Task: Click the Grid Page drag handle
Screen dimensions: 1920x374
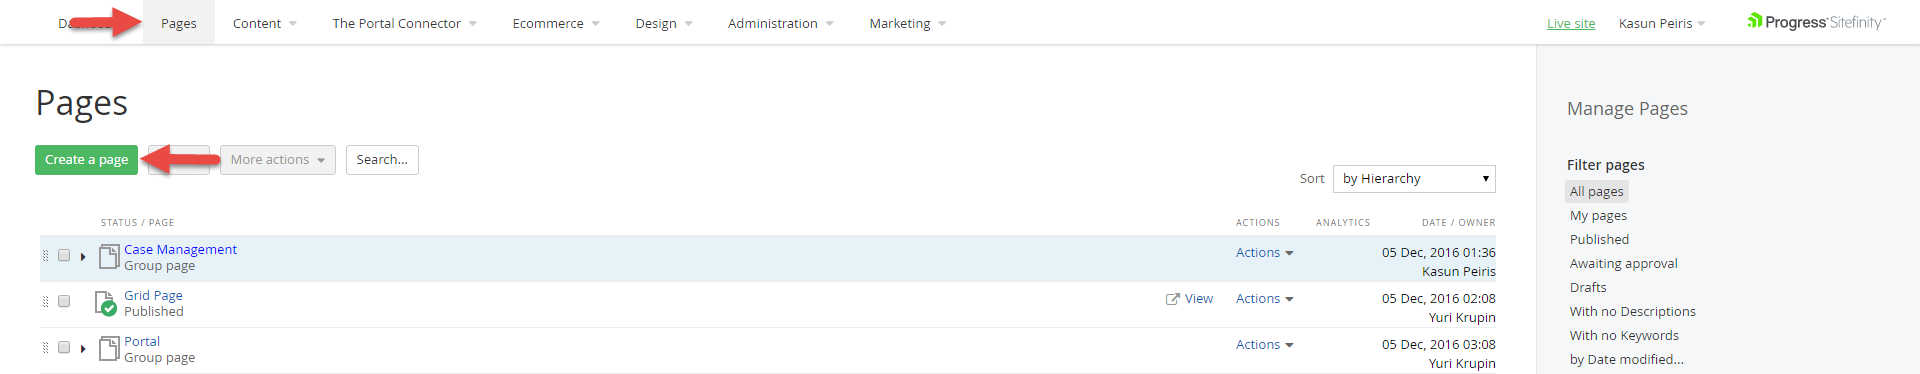Action: [45, 302]
